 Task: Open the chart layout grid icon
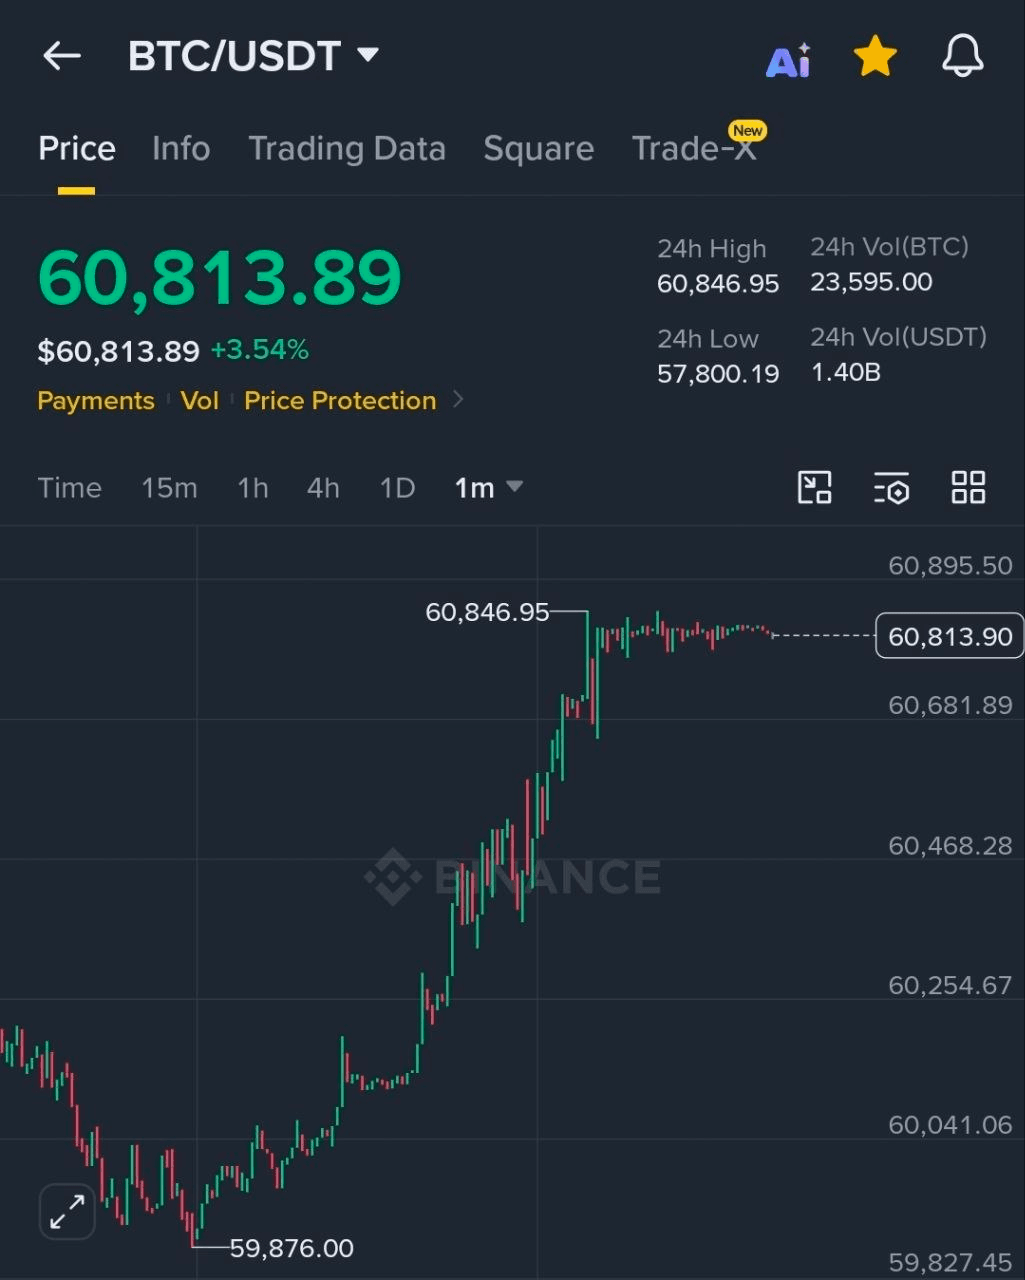tap(968, 488)
